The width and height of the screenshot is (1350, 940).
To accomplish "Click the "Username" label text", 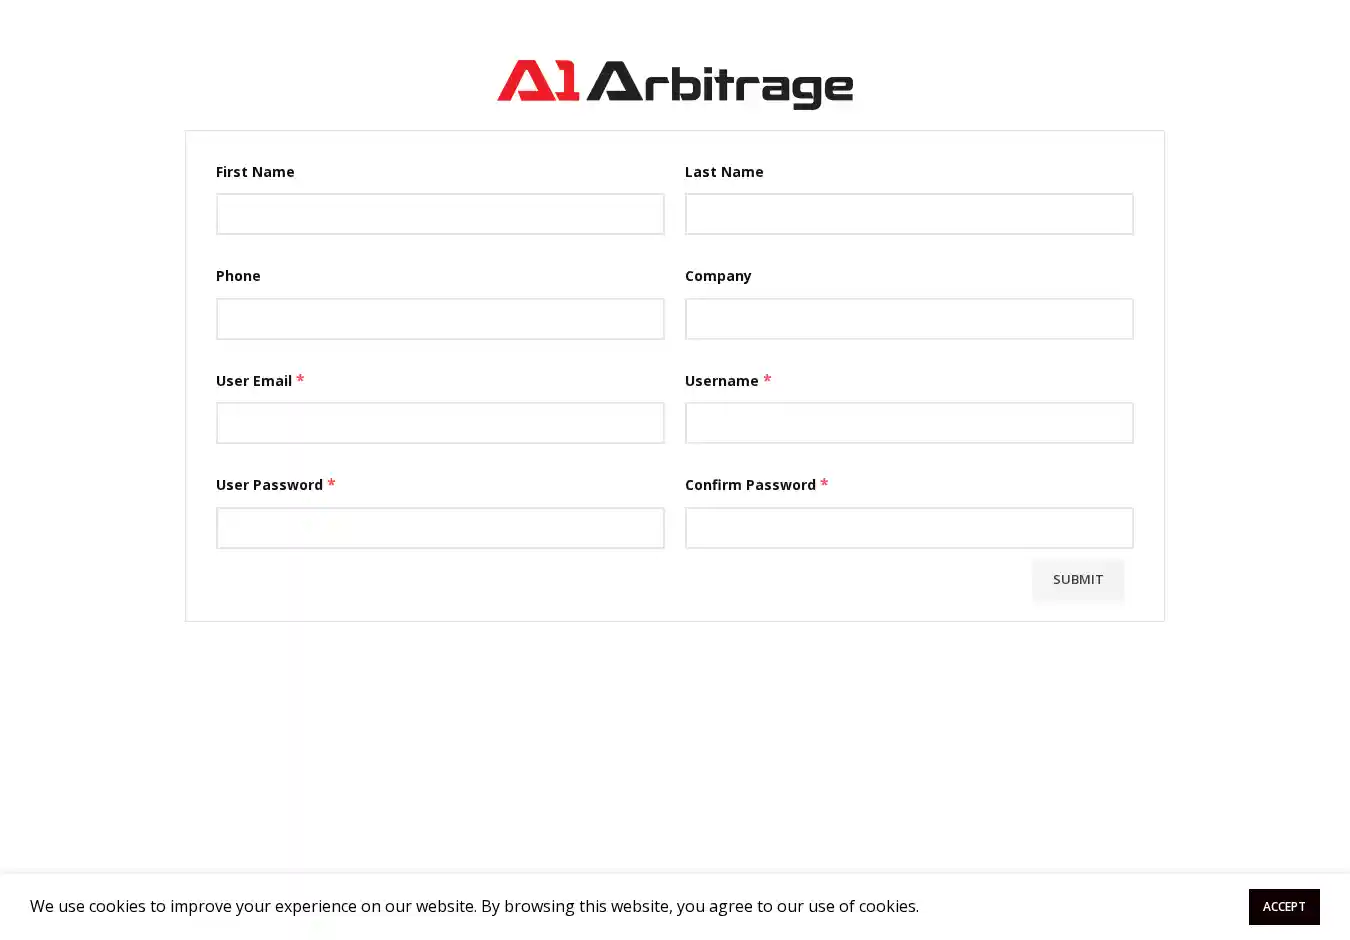I will tap(722, 381).
